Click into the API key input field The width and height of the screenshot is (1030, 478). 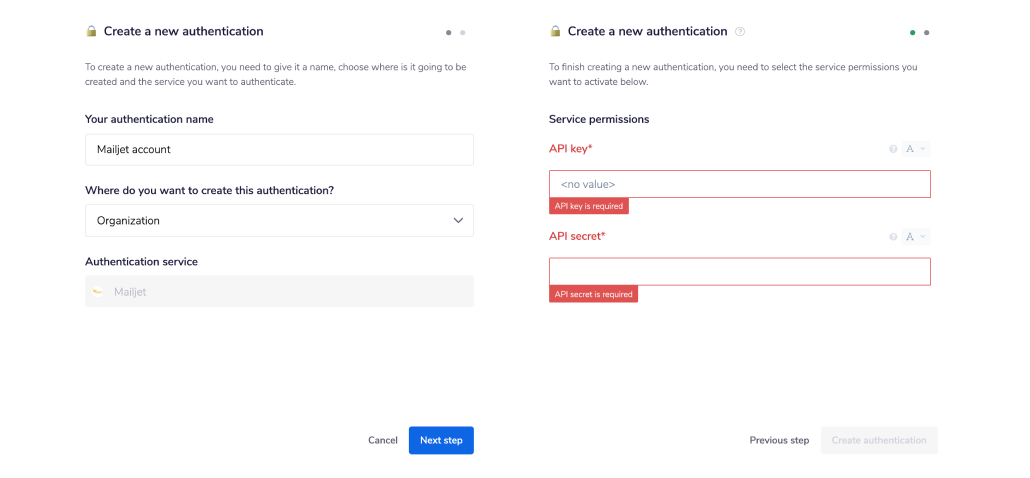tap(739, 184)
